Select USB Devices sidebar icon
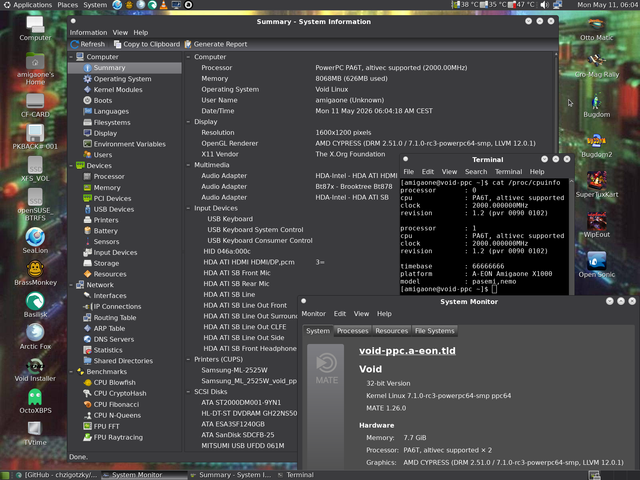The image size is (640, 480). coord(87,209)
